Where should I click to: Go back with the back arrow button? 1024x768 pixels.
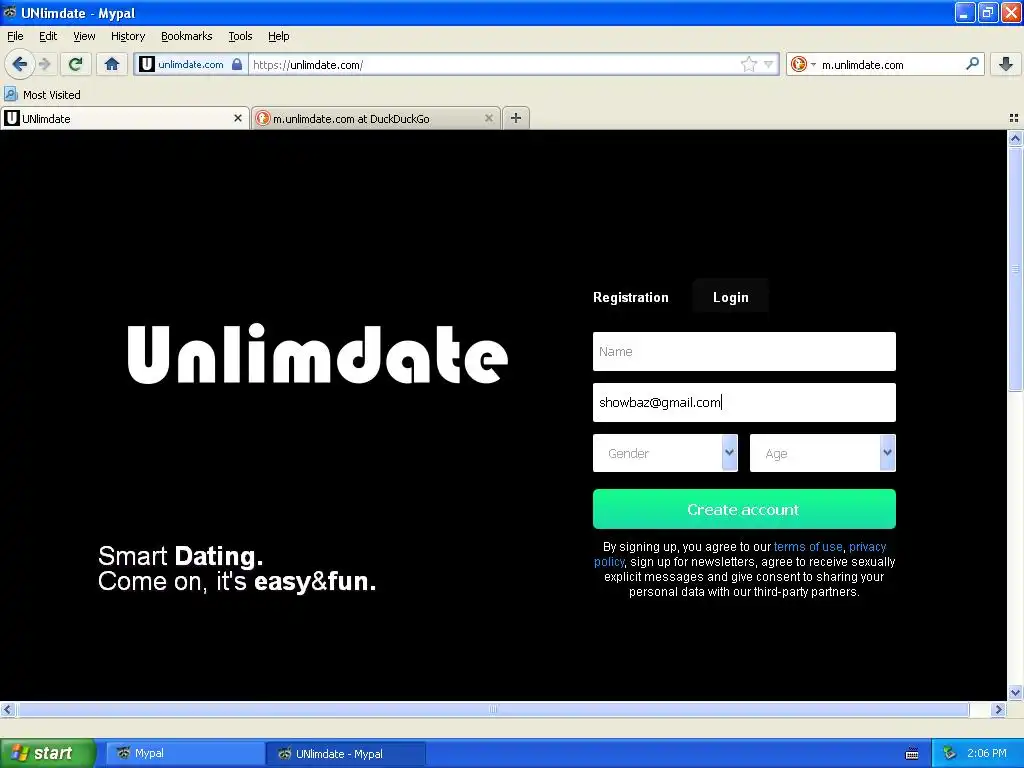pyautogui.click(x=19, y=64)
